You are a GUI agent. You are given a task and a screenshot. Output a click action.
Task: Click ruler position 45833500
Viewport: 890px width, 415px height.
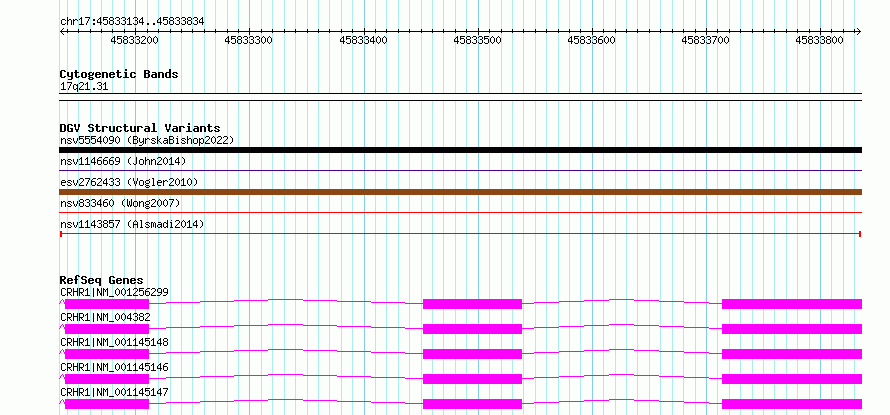pos(477,40)
